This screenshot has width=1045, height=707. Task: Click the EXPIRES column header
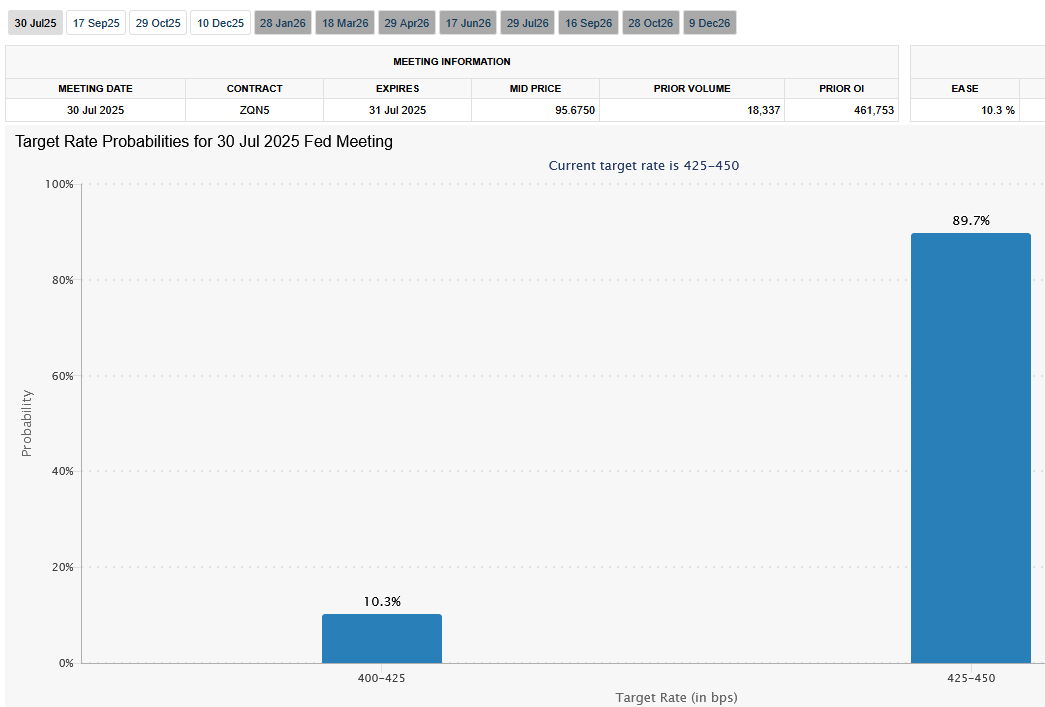[397, 89]
